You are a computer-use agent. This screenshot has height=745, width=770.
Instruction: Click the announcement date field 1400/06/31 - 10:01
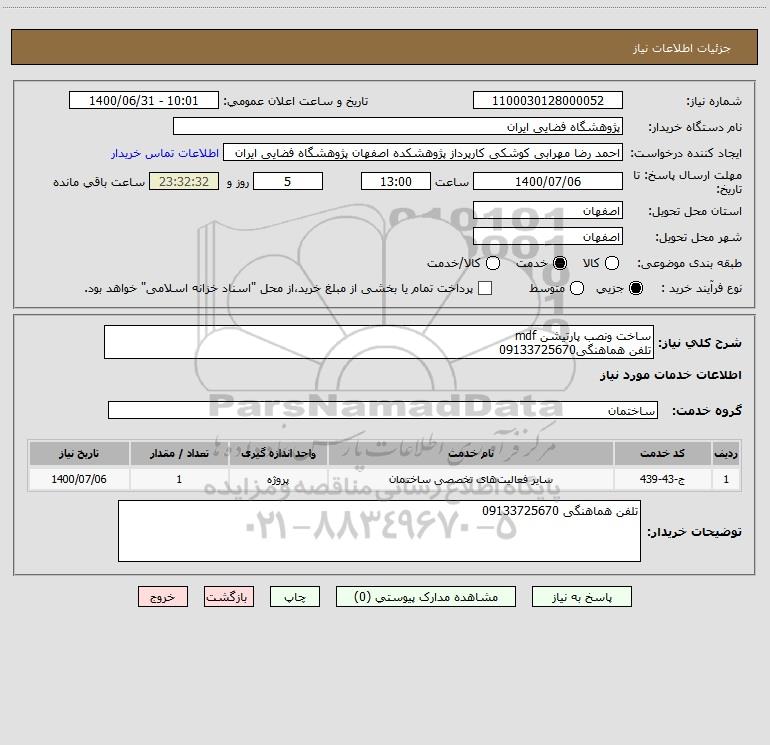pyautogui.click(x=144, y=101)
